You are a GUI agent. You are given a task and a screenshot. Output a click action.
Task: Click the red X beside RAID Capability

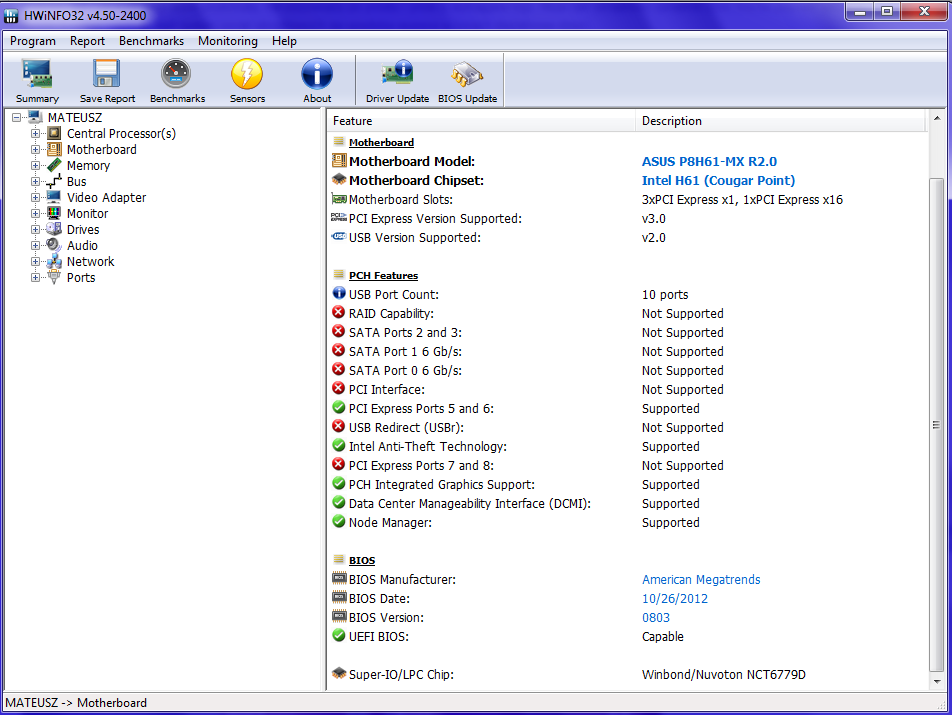(x=339, y=313)
